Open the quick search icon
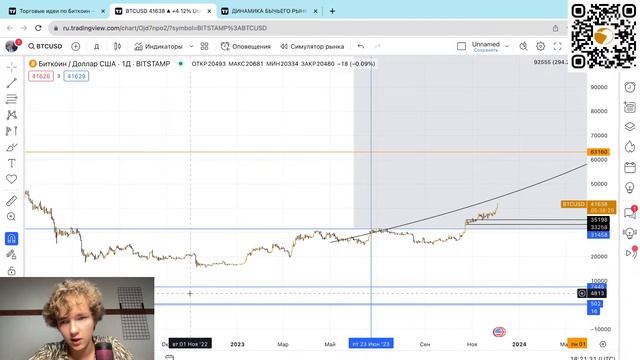 tap(523, 47)
